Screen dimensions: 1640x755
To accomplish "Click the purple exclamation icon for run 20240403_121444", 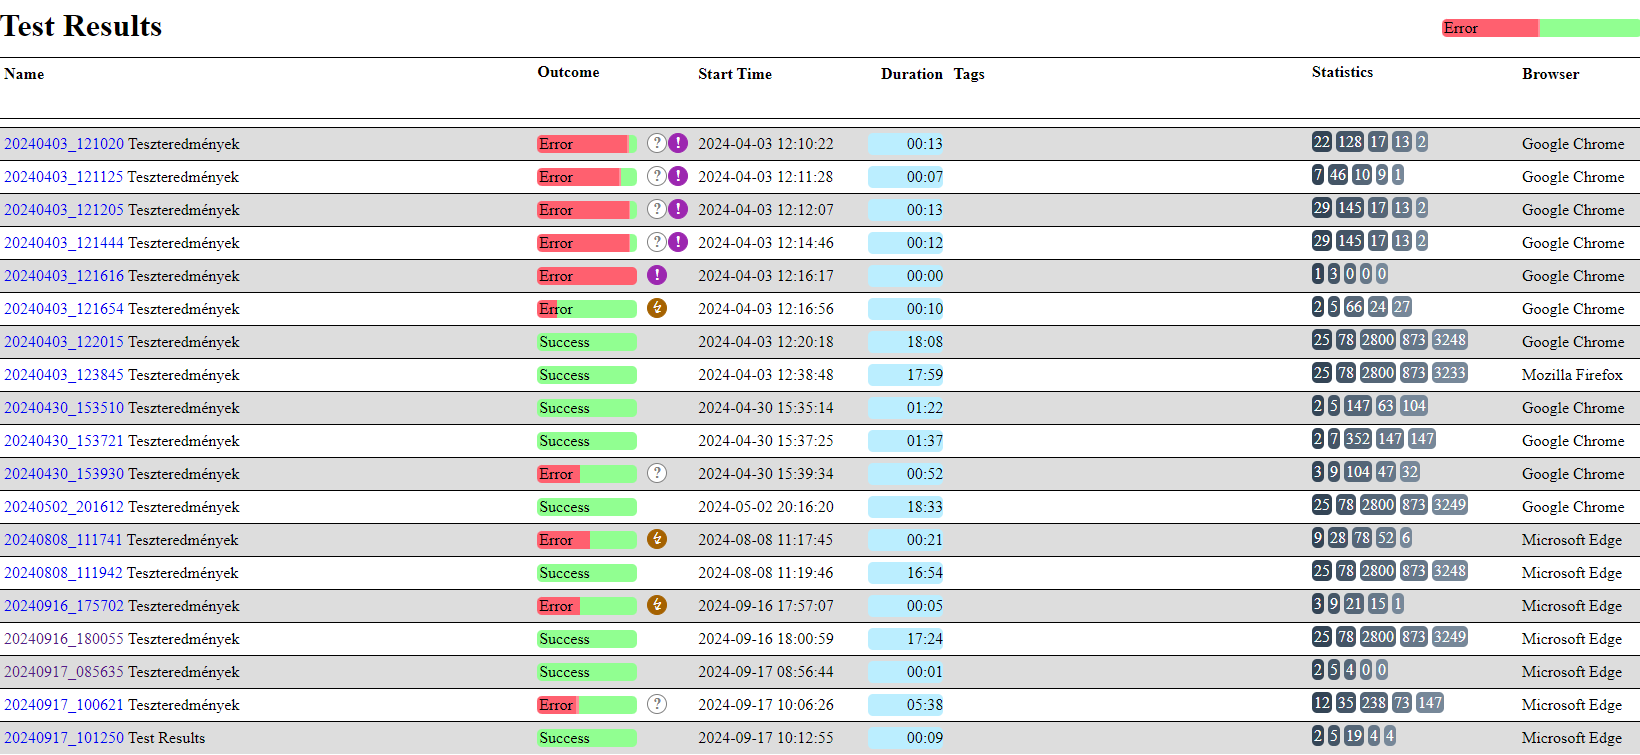I will pos(678,242).
